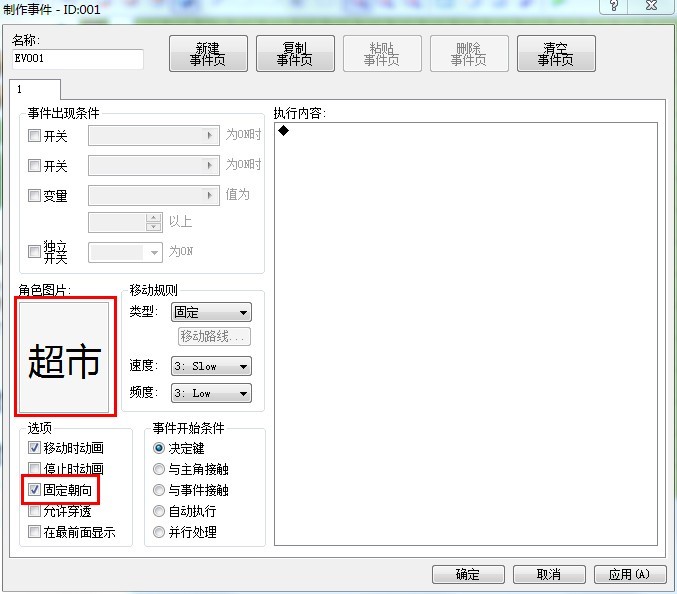Open the first 开关 selector field
677x594 pixels.
point(154,136)
